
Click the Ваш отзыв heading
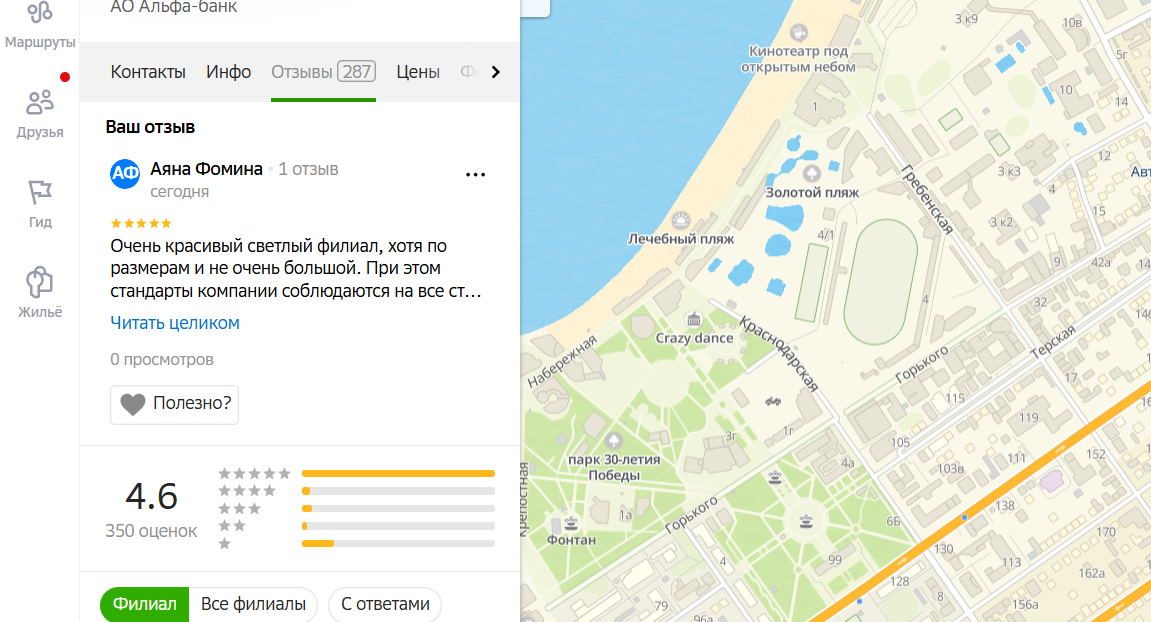(150, 127)
